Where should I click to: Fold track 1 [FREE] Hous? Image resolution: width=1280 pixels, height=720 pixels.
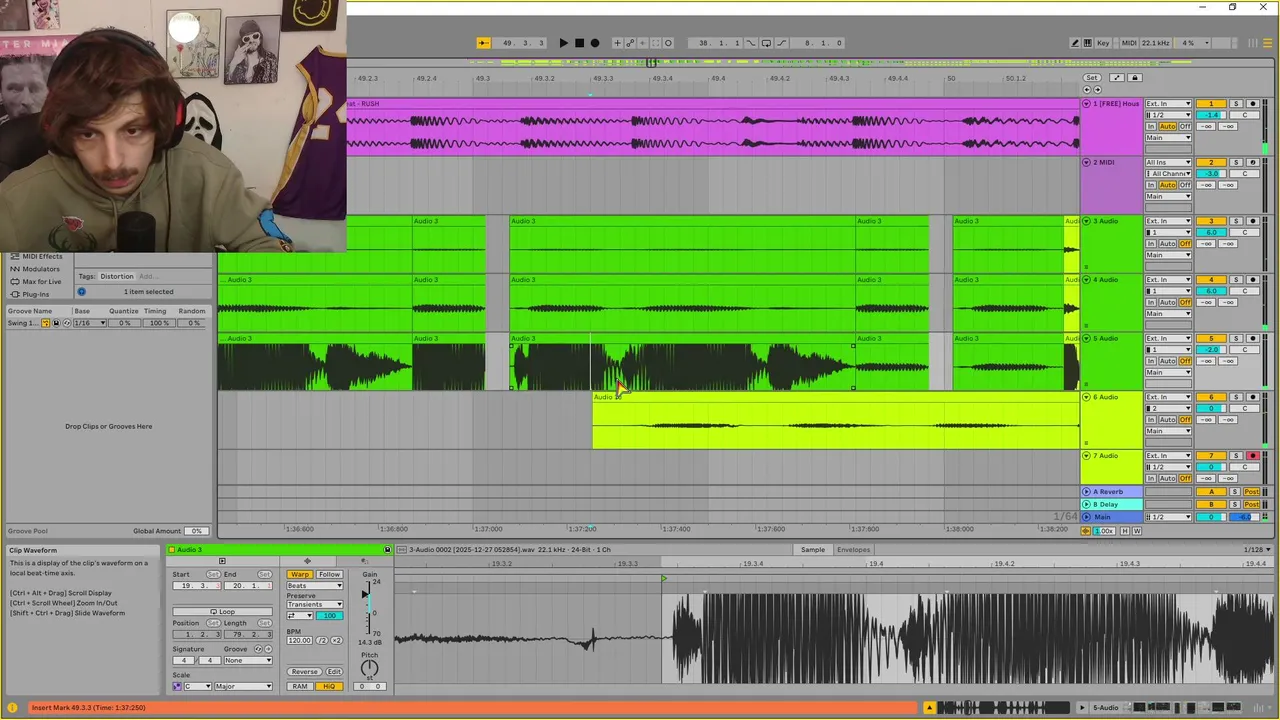1086,104
